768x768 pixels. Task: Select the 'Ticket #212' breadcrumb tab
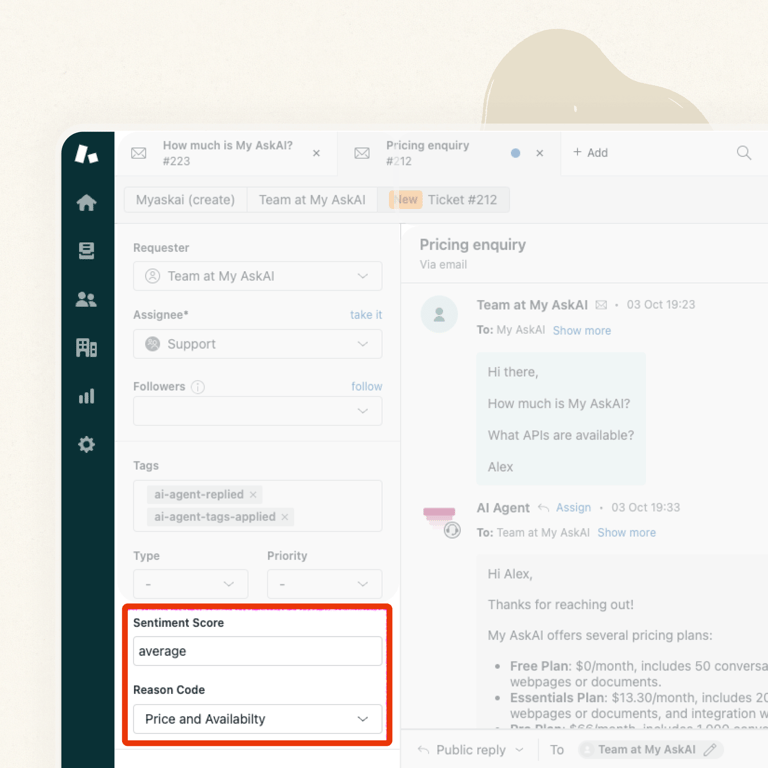[443, 200]
